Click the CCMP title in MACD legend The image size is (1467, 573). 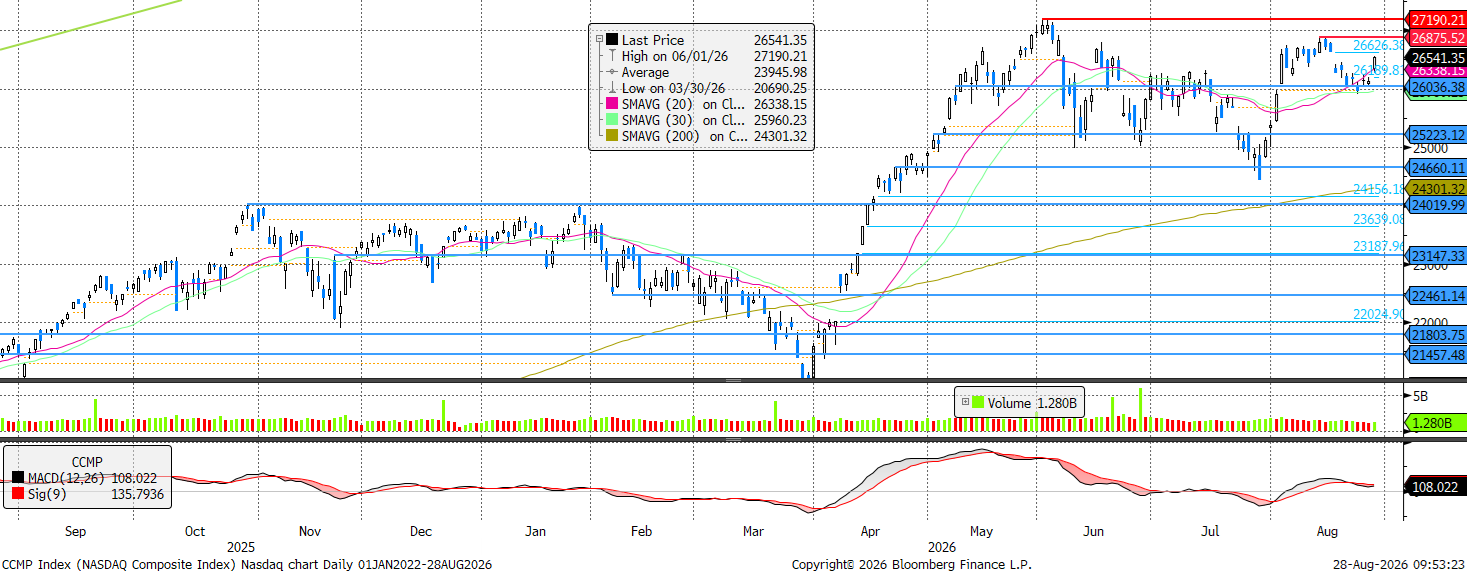point(87,461)
